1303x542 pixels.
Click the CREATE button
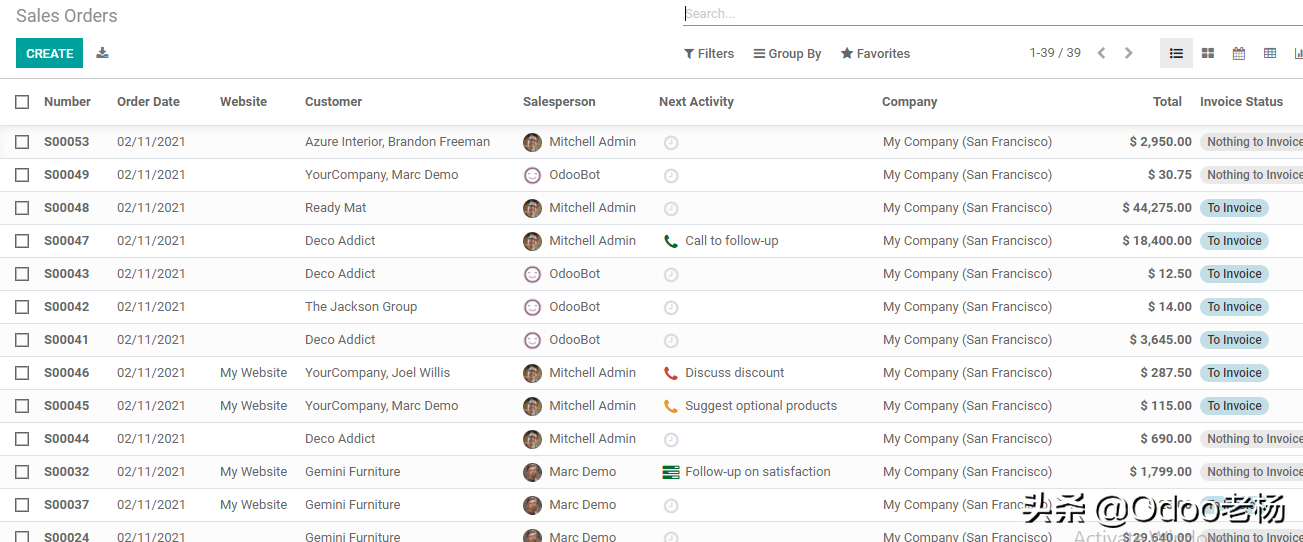[x=49, y=53]
